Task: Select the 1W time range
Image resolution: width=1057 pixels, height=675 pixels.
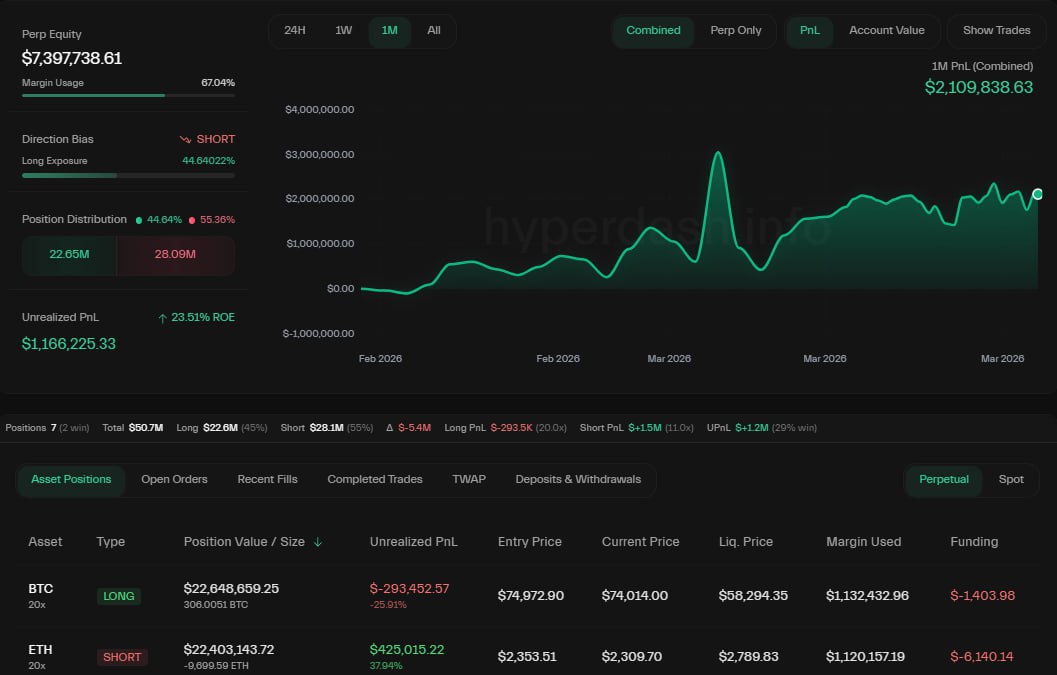Action: 343,31
